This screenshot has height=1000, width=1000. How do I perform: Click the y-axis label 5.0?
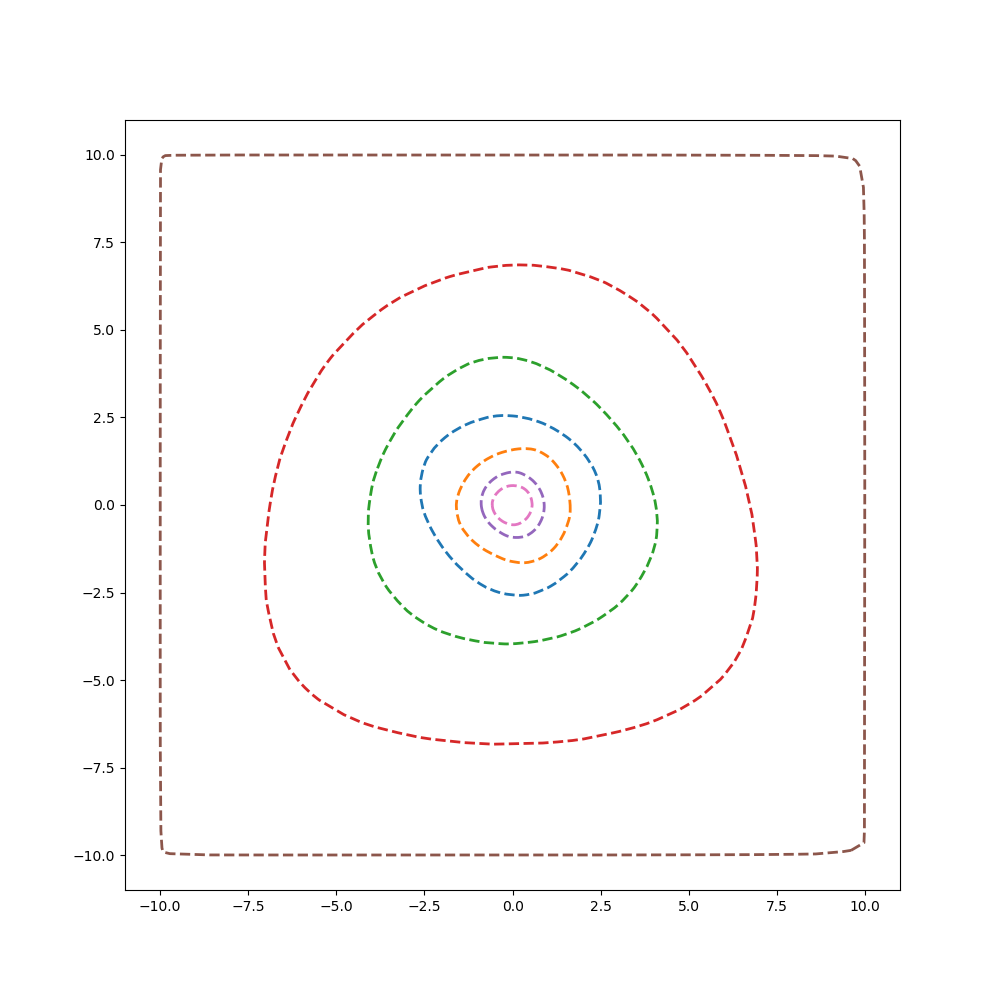click(x=105, y=330)
